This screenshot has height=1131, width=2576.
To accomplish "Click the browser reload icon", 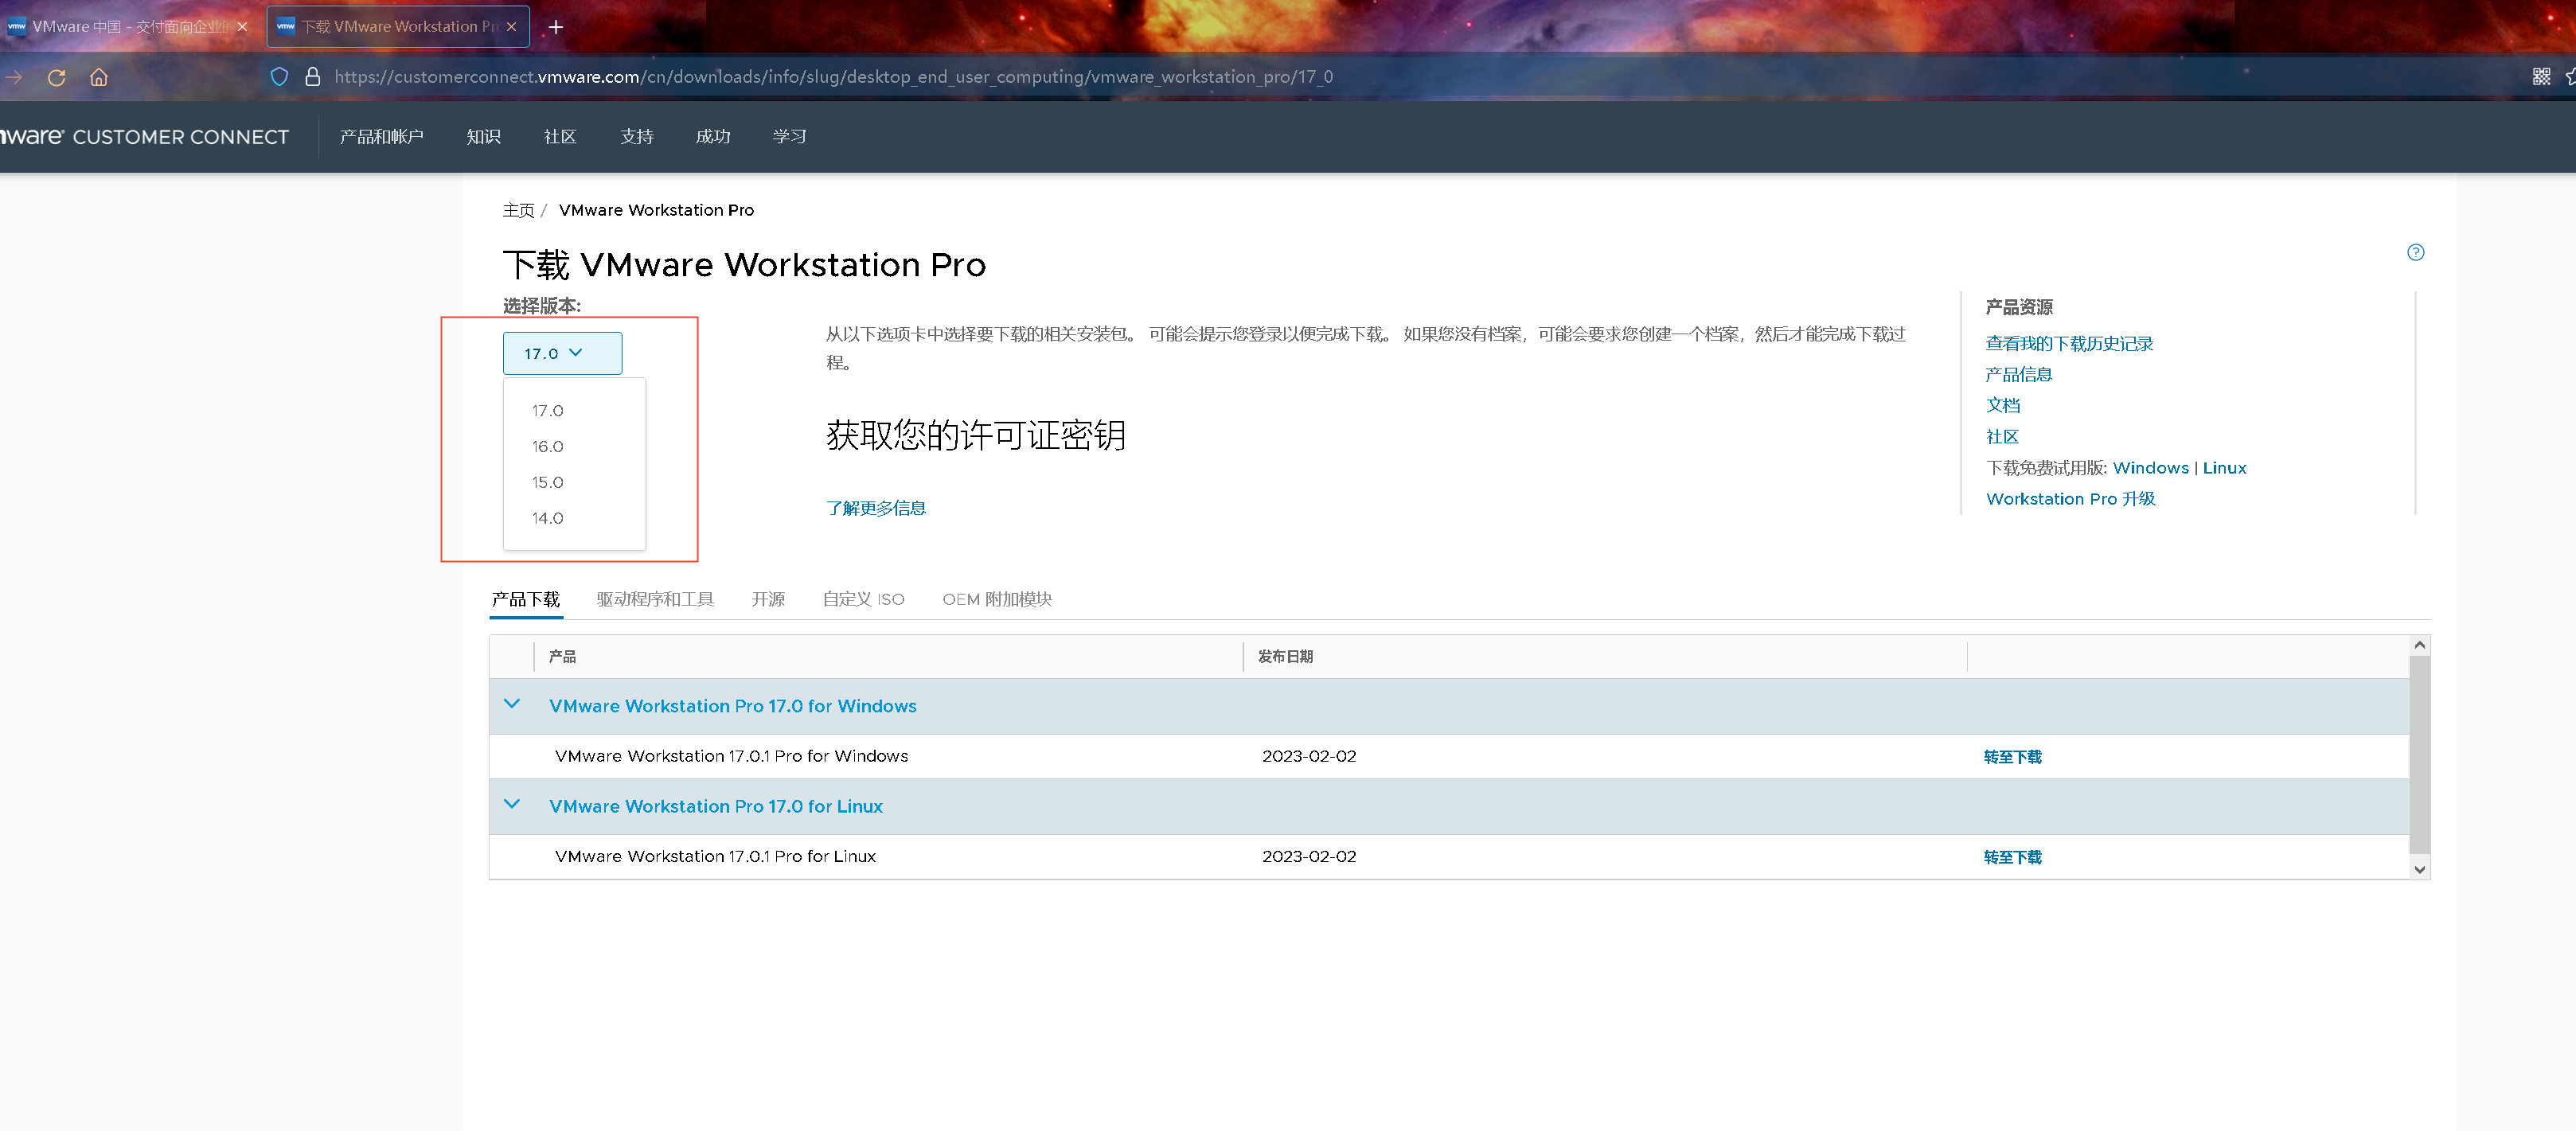I will [56, 77].
